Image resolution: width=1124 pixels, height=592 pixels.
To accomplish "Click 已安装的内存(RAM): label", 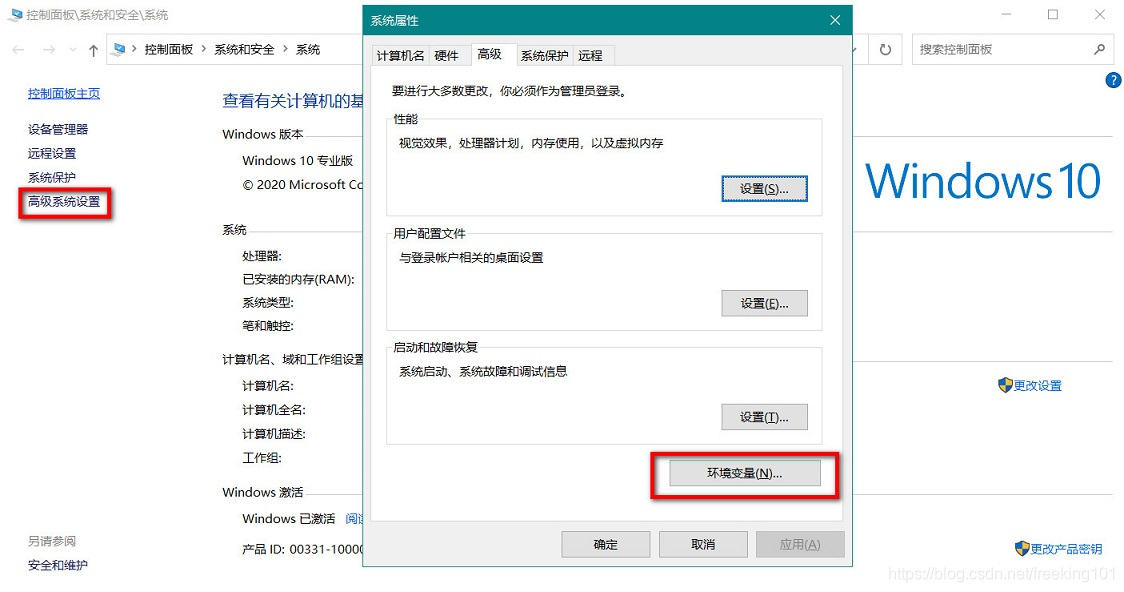I will (x=298, y=280).
